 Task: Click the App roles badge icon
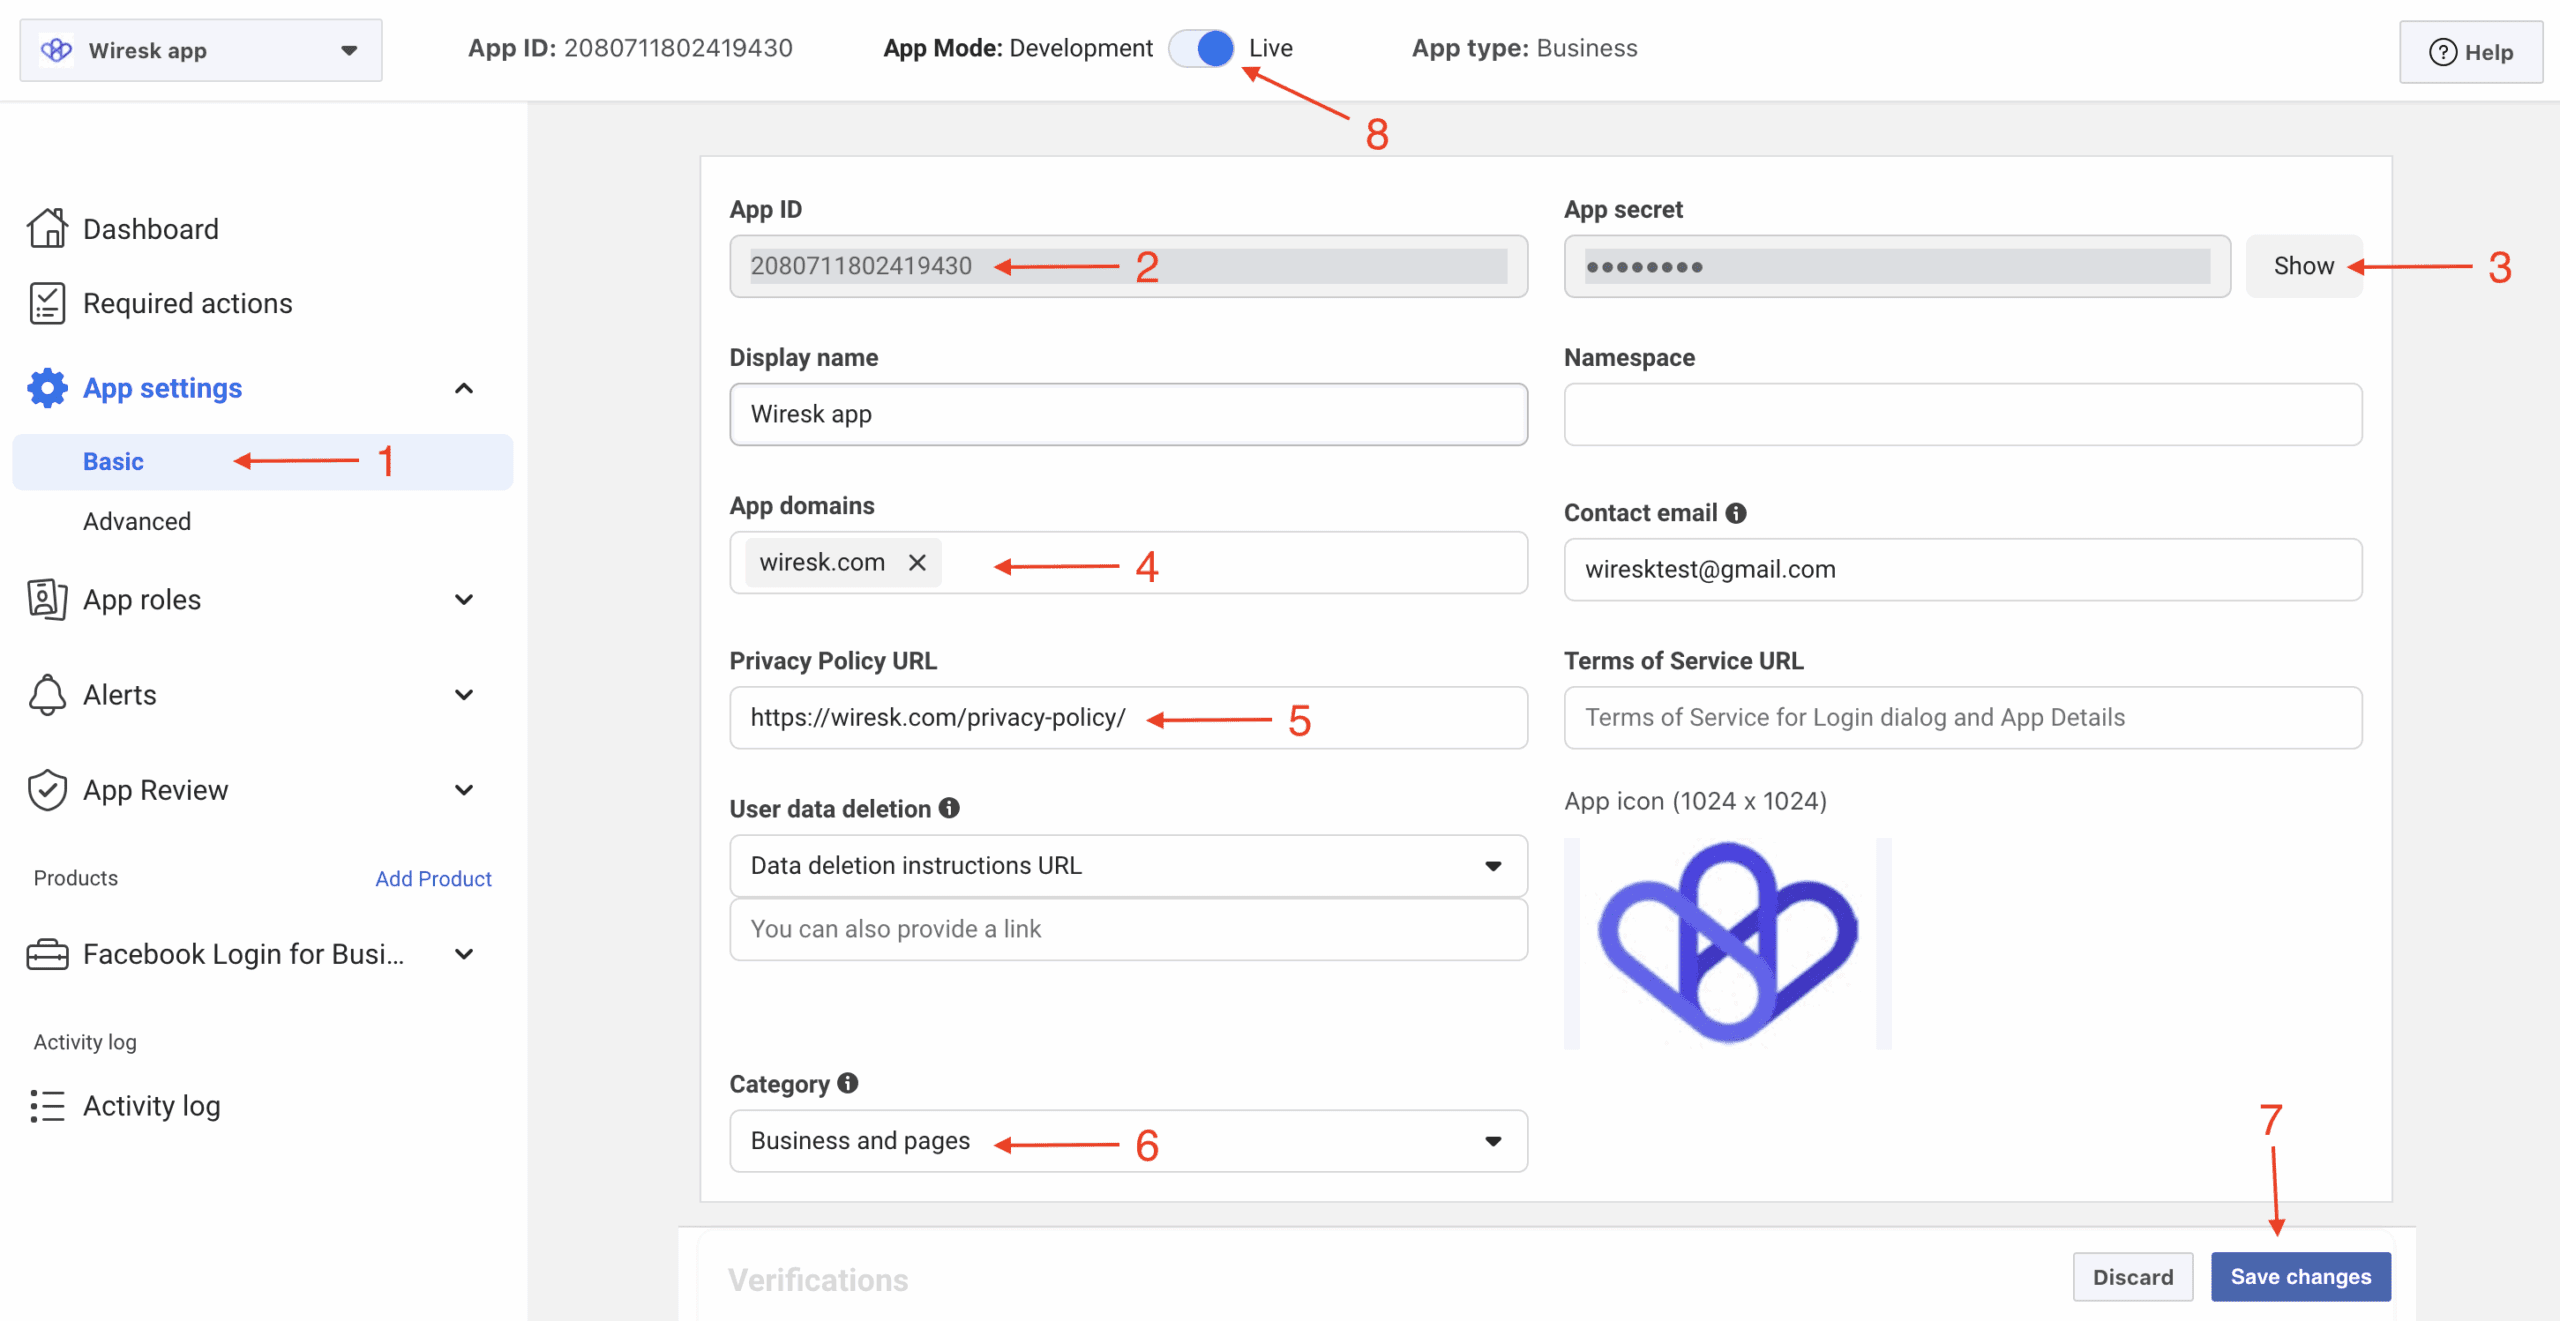[x=47, y=599]
